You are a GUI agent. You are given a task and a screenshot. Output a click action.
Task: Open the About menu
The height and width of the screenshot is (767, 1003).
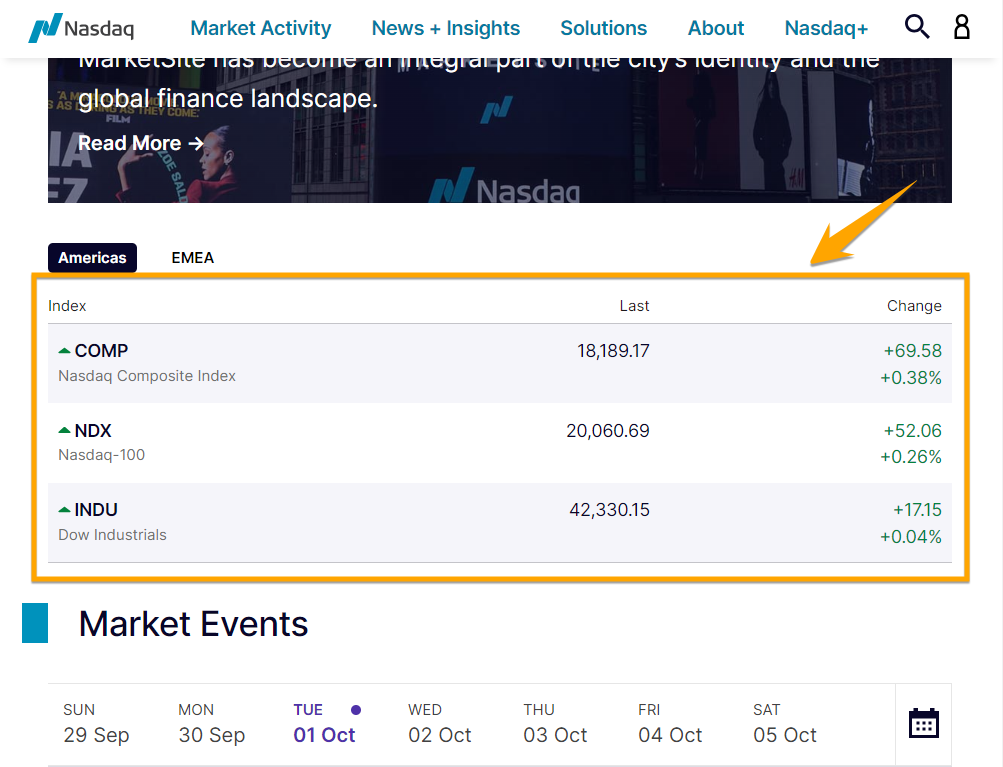coord(716,28)
